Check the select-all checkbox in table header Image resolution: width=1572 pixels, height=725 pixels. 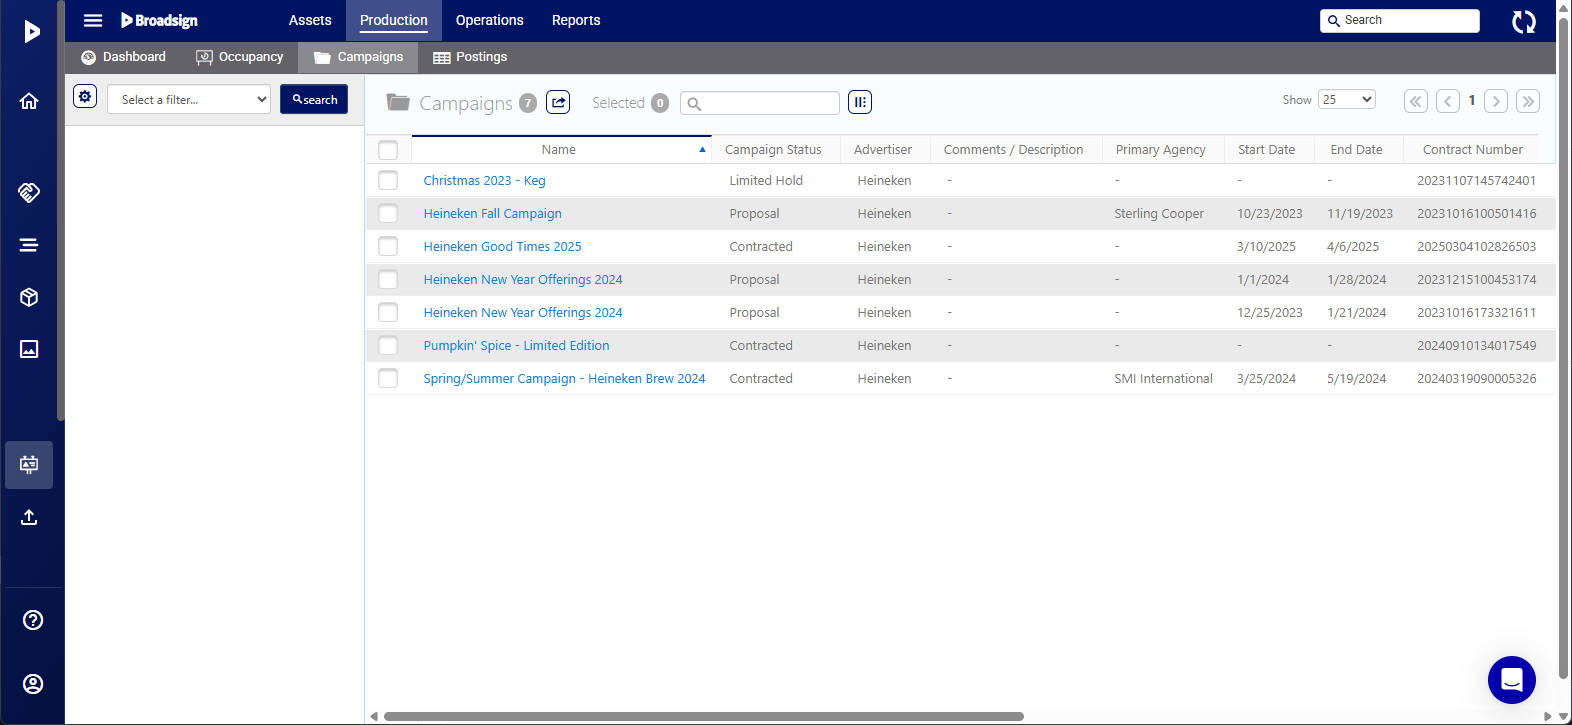tap(388, 150)
